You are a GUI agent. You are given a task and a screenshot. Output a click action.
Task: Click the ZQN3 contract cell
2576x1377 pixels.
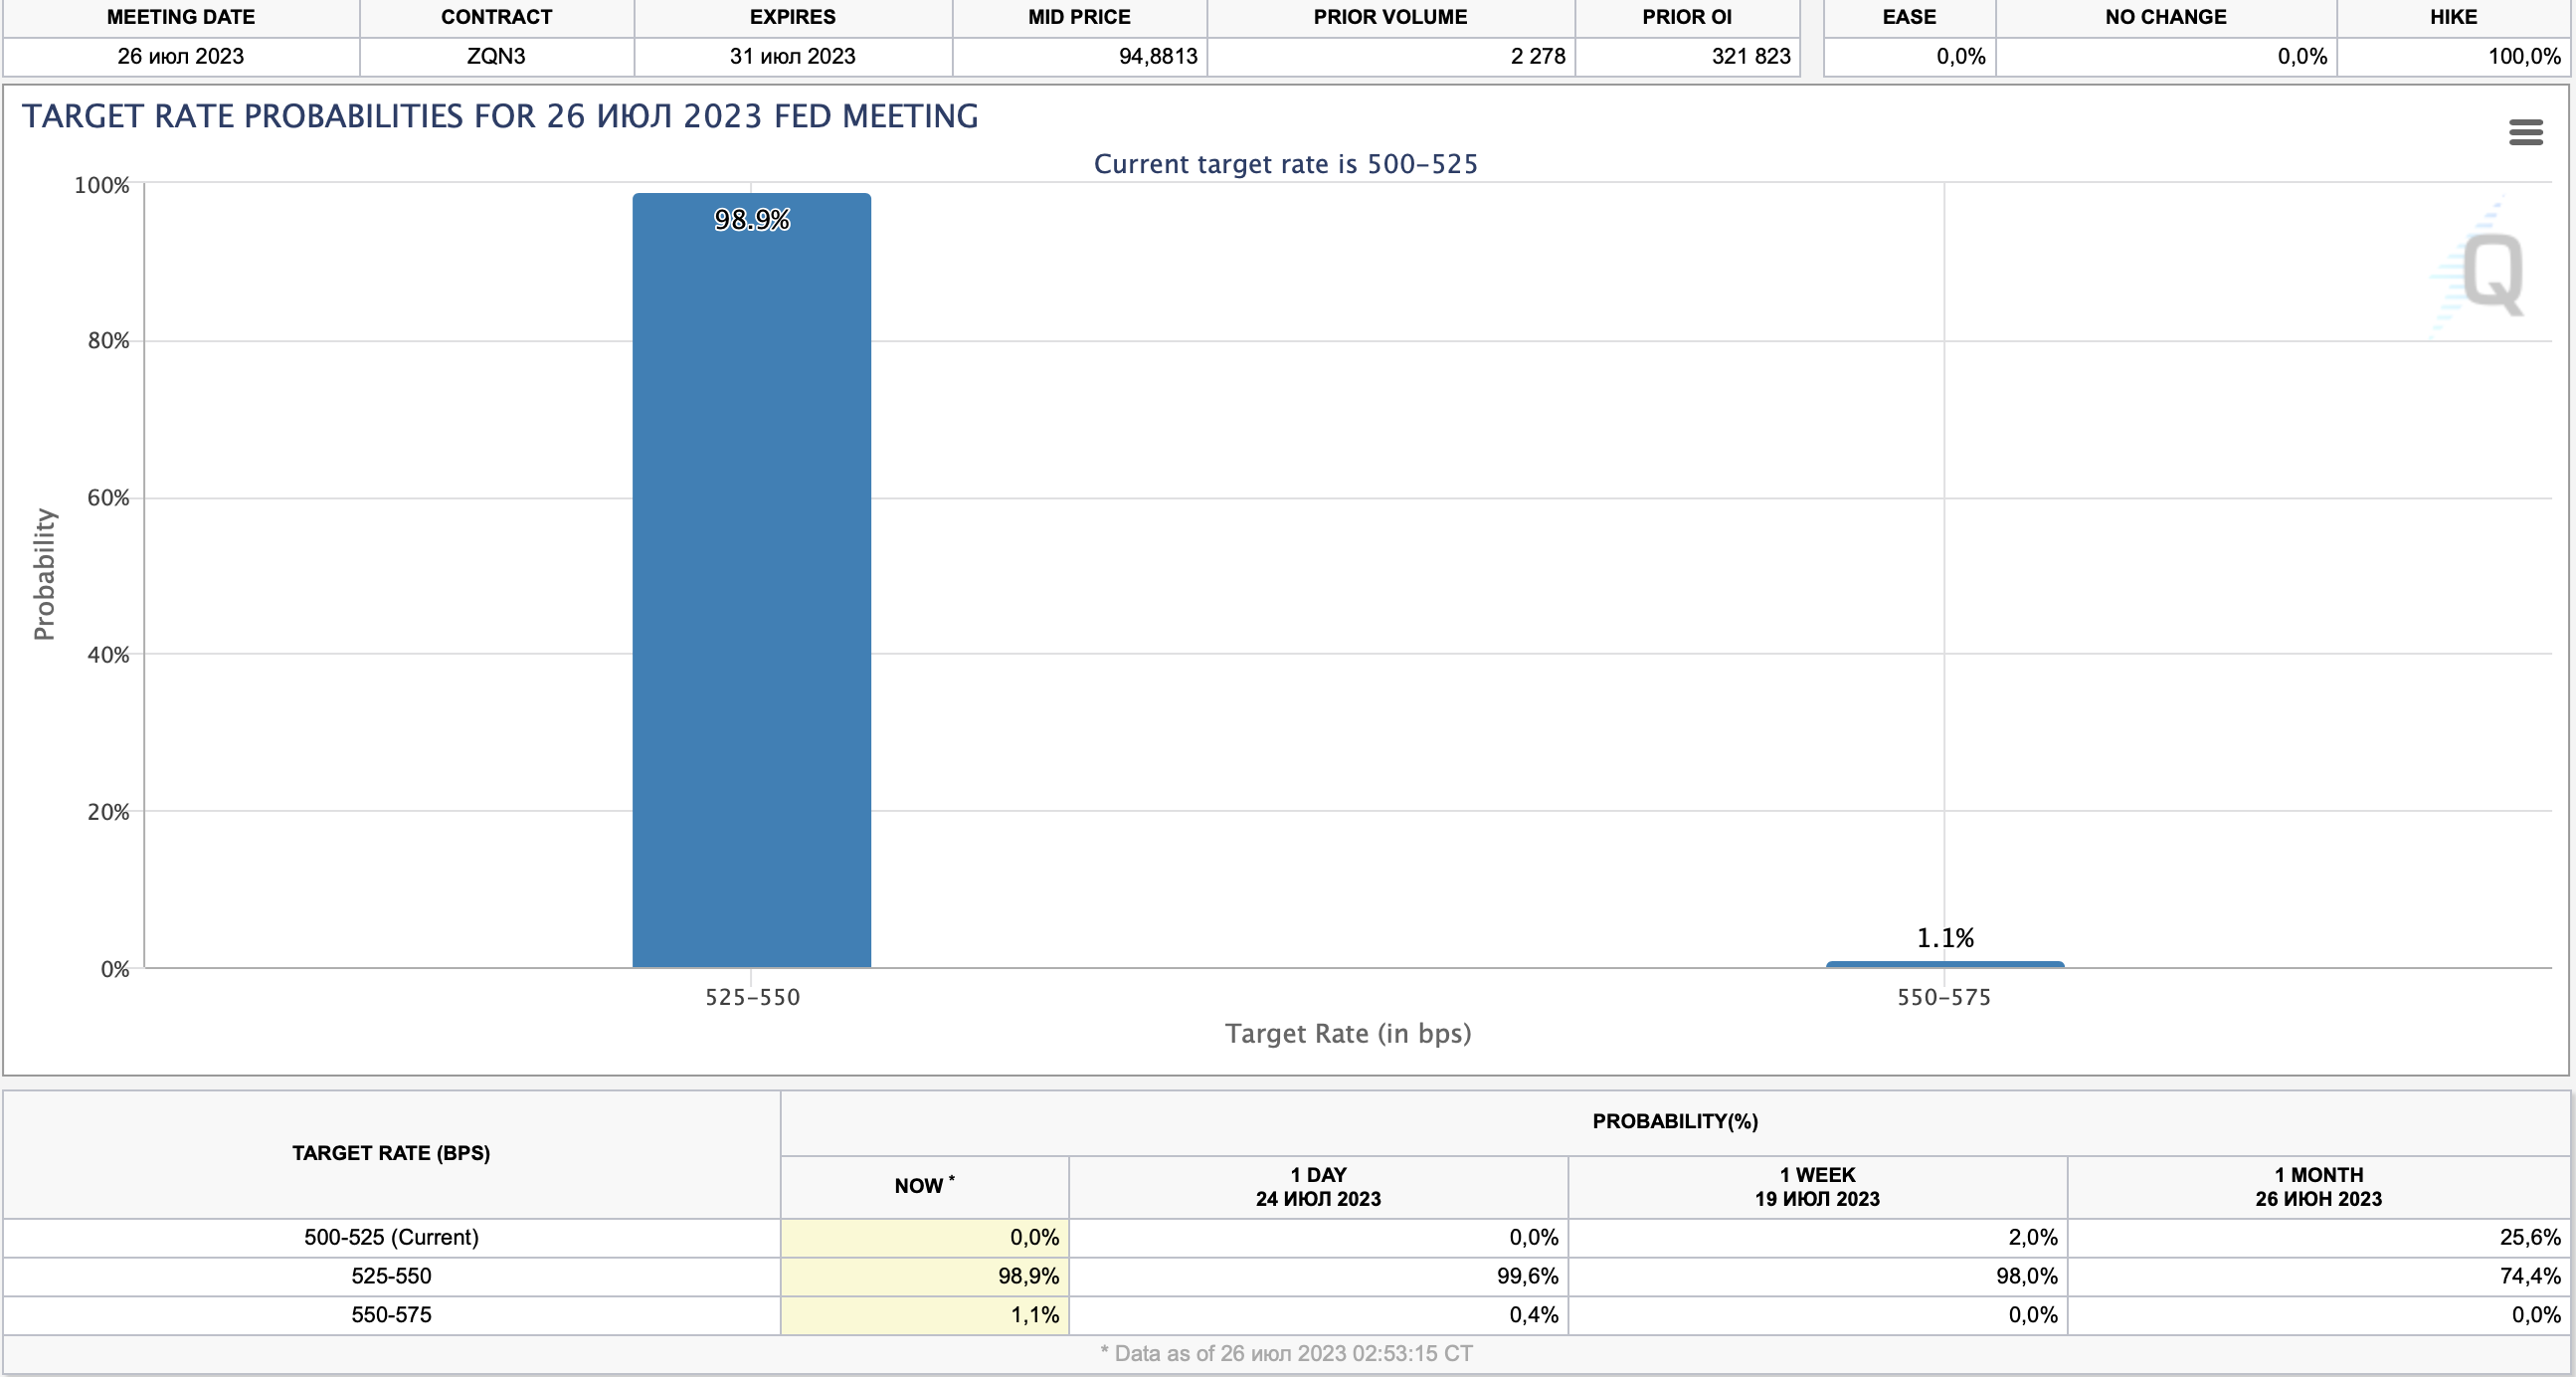tap(496, 56)
